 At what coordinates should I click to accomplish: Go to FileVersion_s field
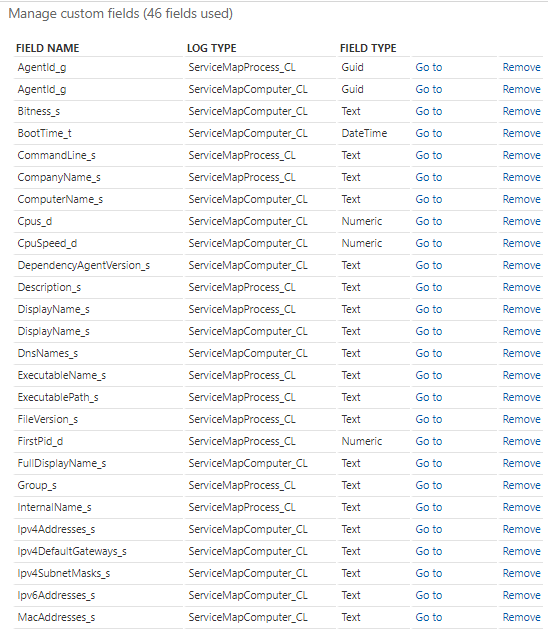(429, 419)
